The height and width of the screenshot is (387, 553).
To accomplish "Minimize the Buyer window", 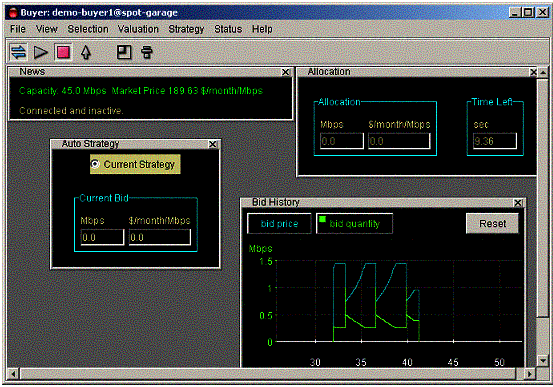I will [x=515, y=13].
